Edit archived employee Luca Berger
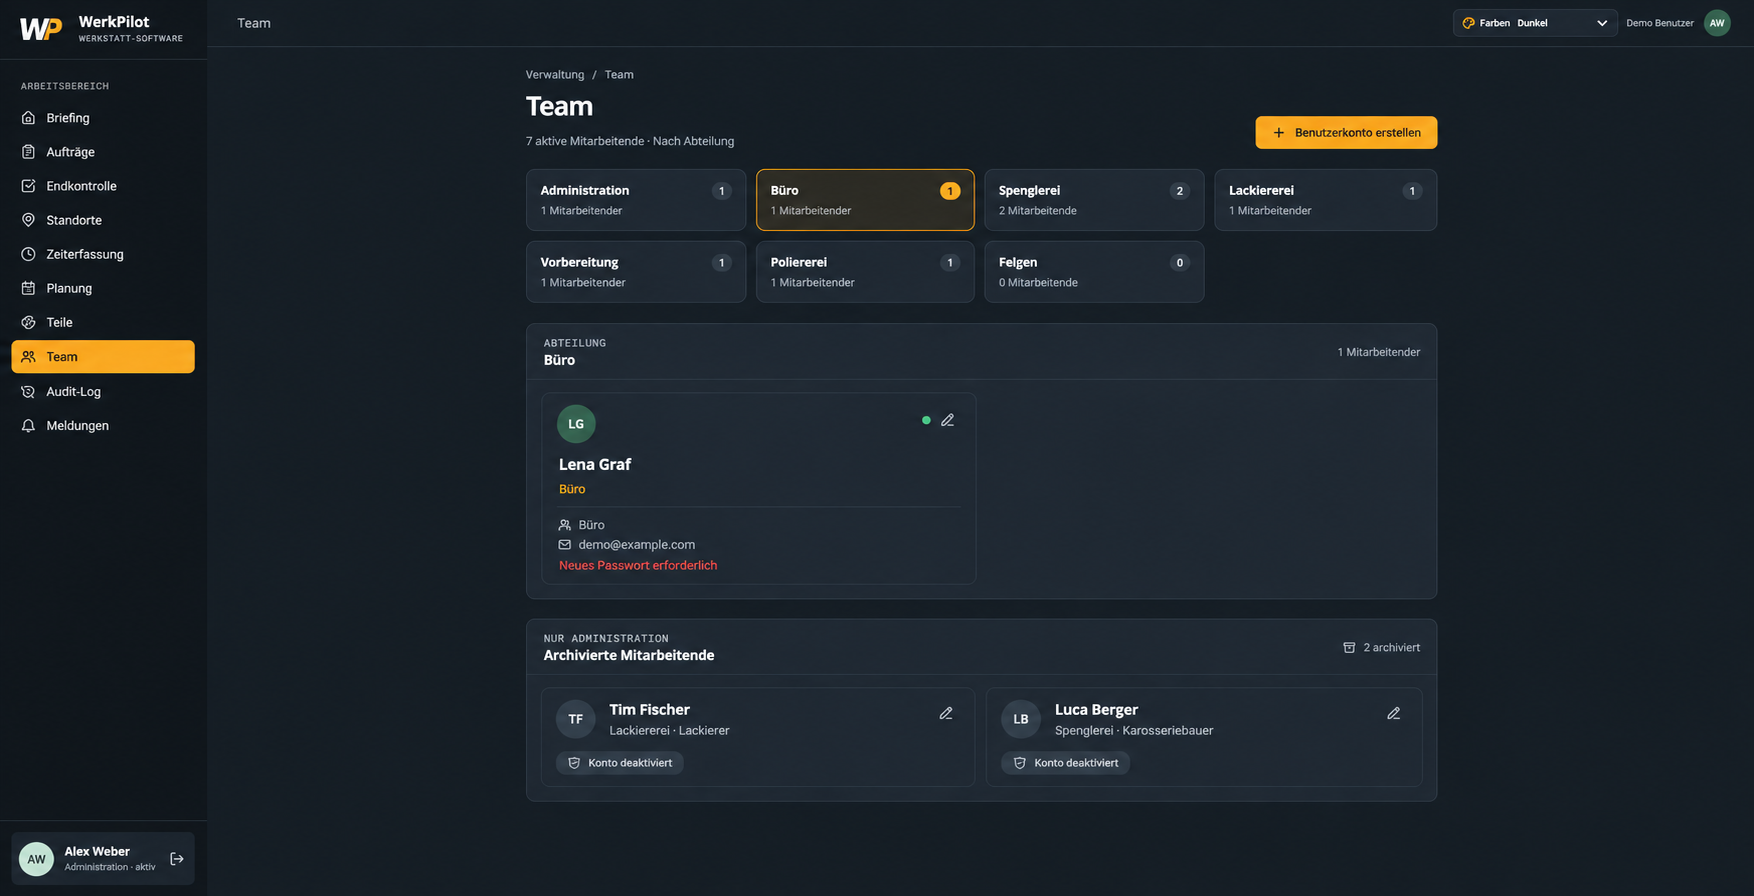Viewport: 1754px width, 896px height. (1393, 713)
